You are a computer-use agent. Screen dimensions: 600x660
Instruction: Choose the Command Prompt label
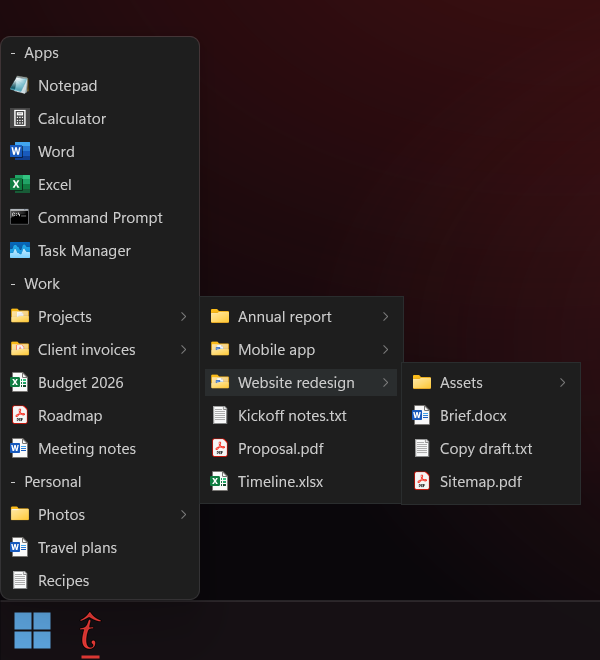point(100,218)
